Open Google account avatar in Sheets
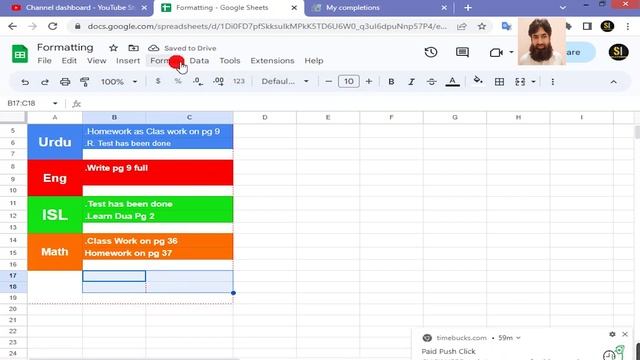640x360 pixels. coord(618,52)
